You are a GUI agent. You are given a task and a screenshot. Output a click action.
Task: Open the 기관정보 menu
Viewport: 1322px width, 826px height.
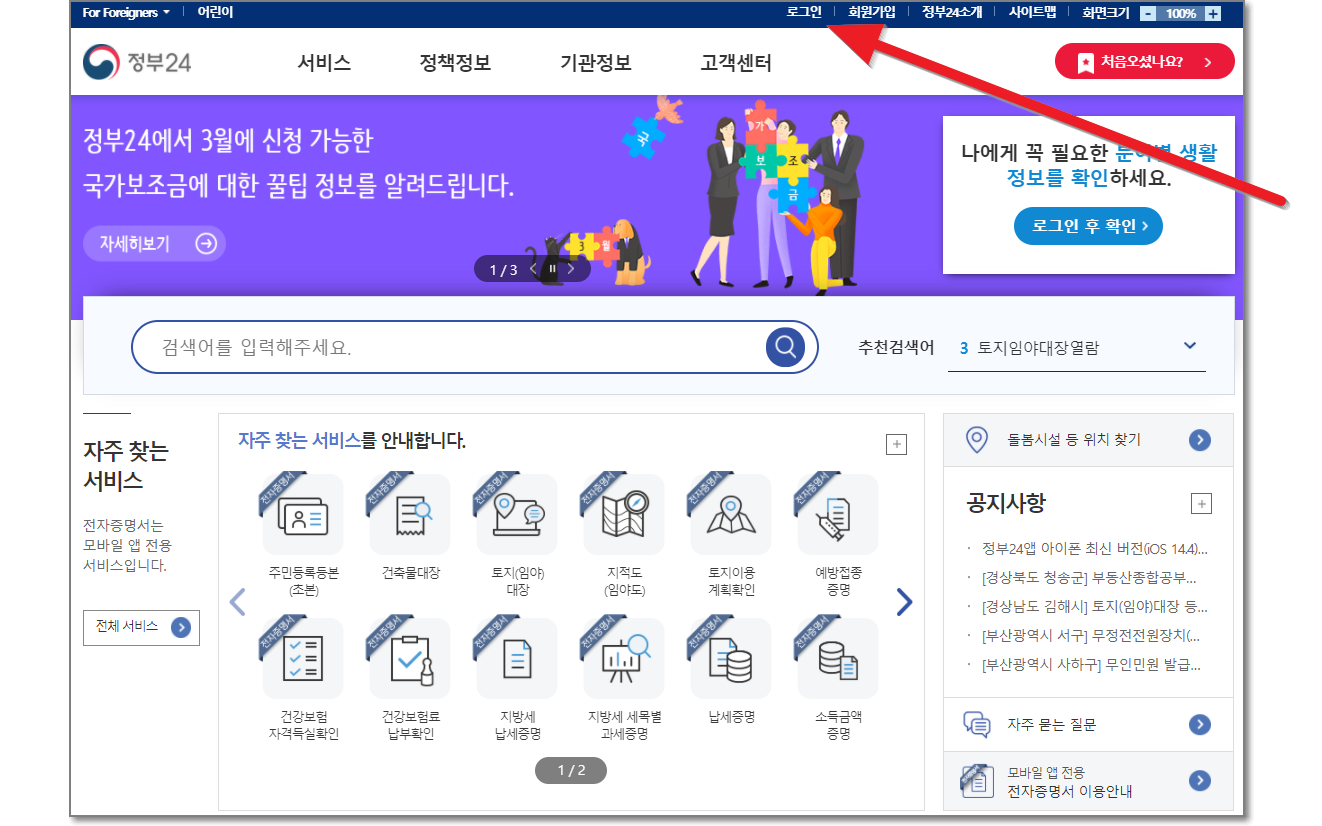pos(596,63)
